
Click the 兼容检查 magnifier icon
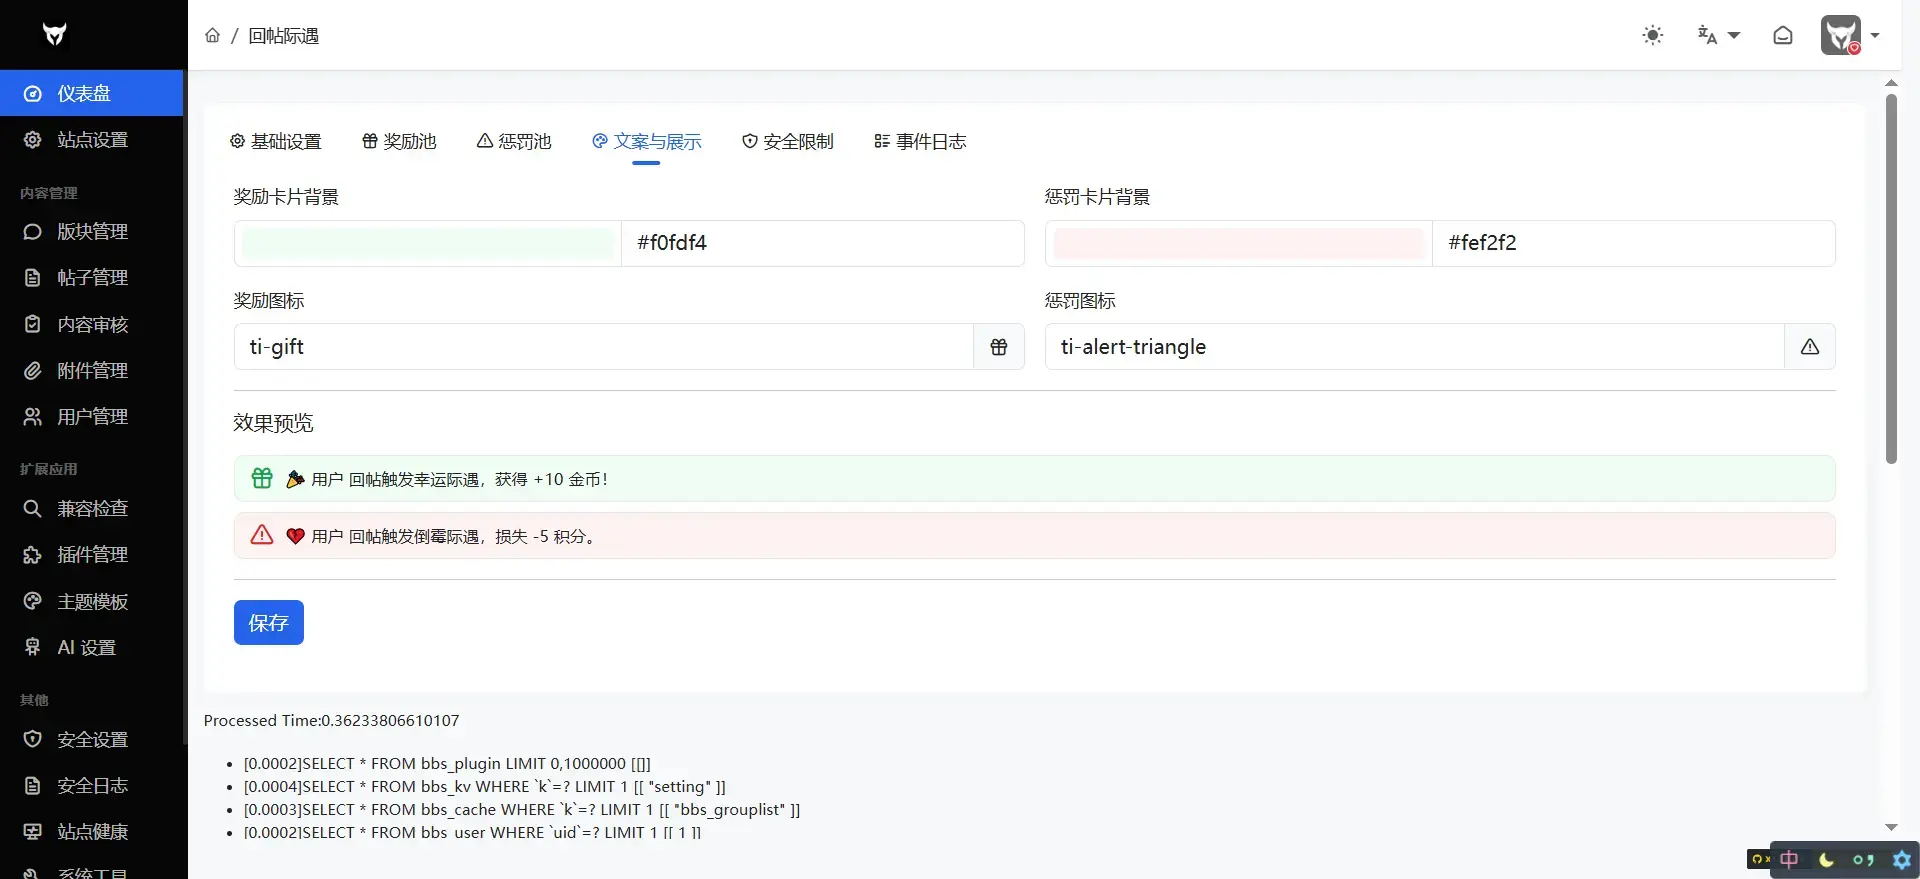[33, 509]
